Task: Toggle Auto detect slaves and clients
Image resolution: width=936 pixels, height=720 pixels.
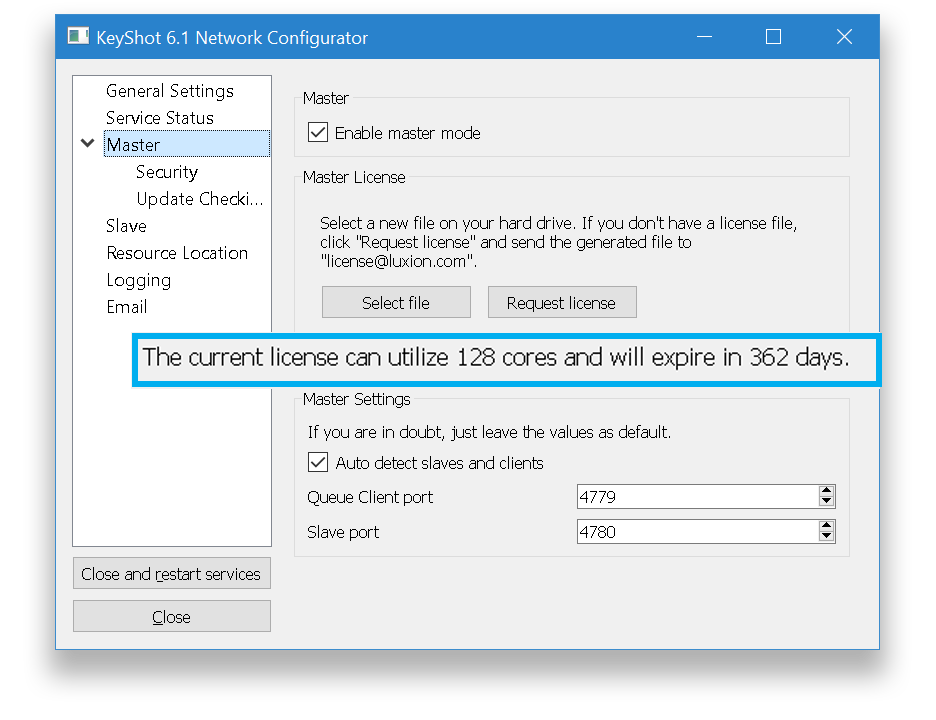Action: point(318,462)
